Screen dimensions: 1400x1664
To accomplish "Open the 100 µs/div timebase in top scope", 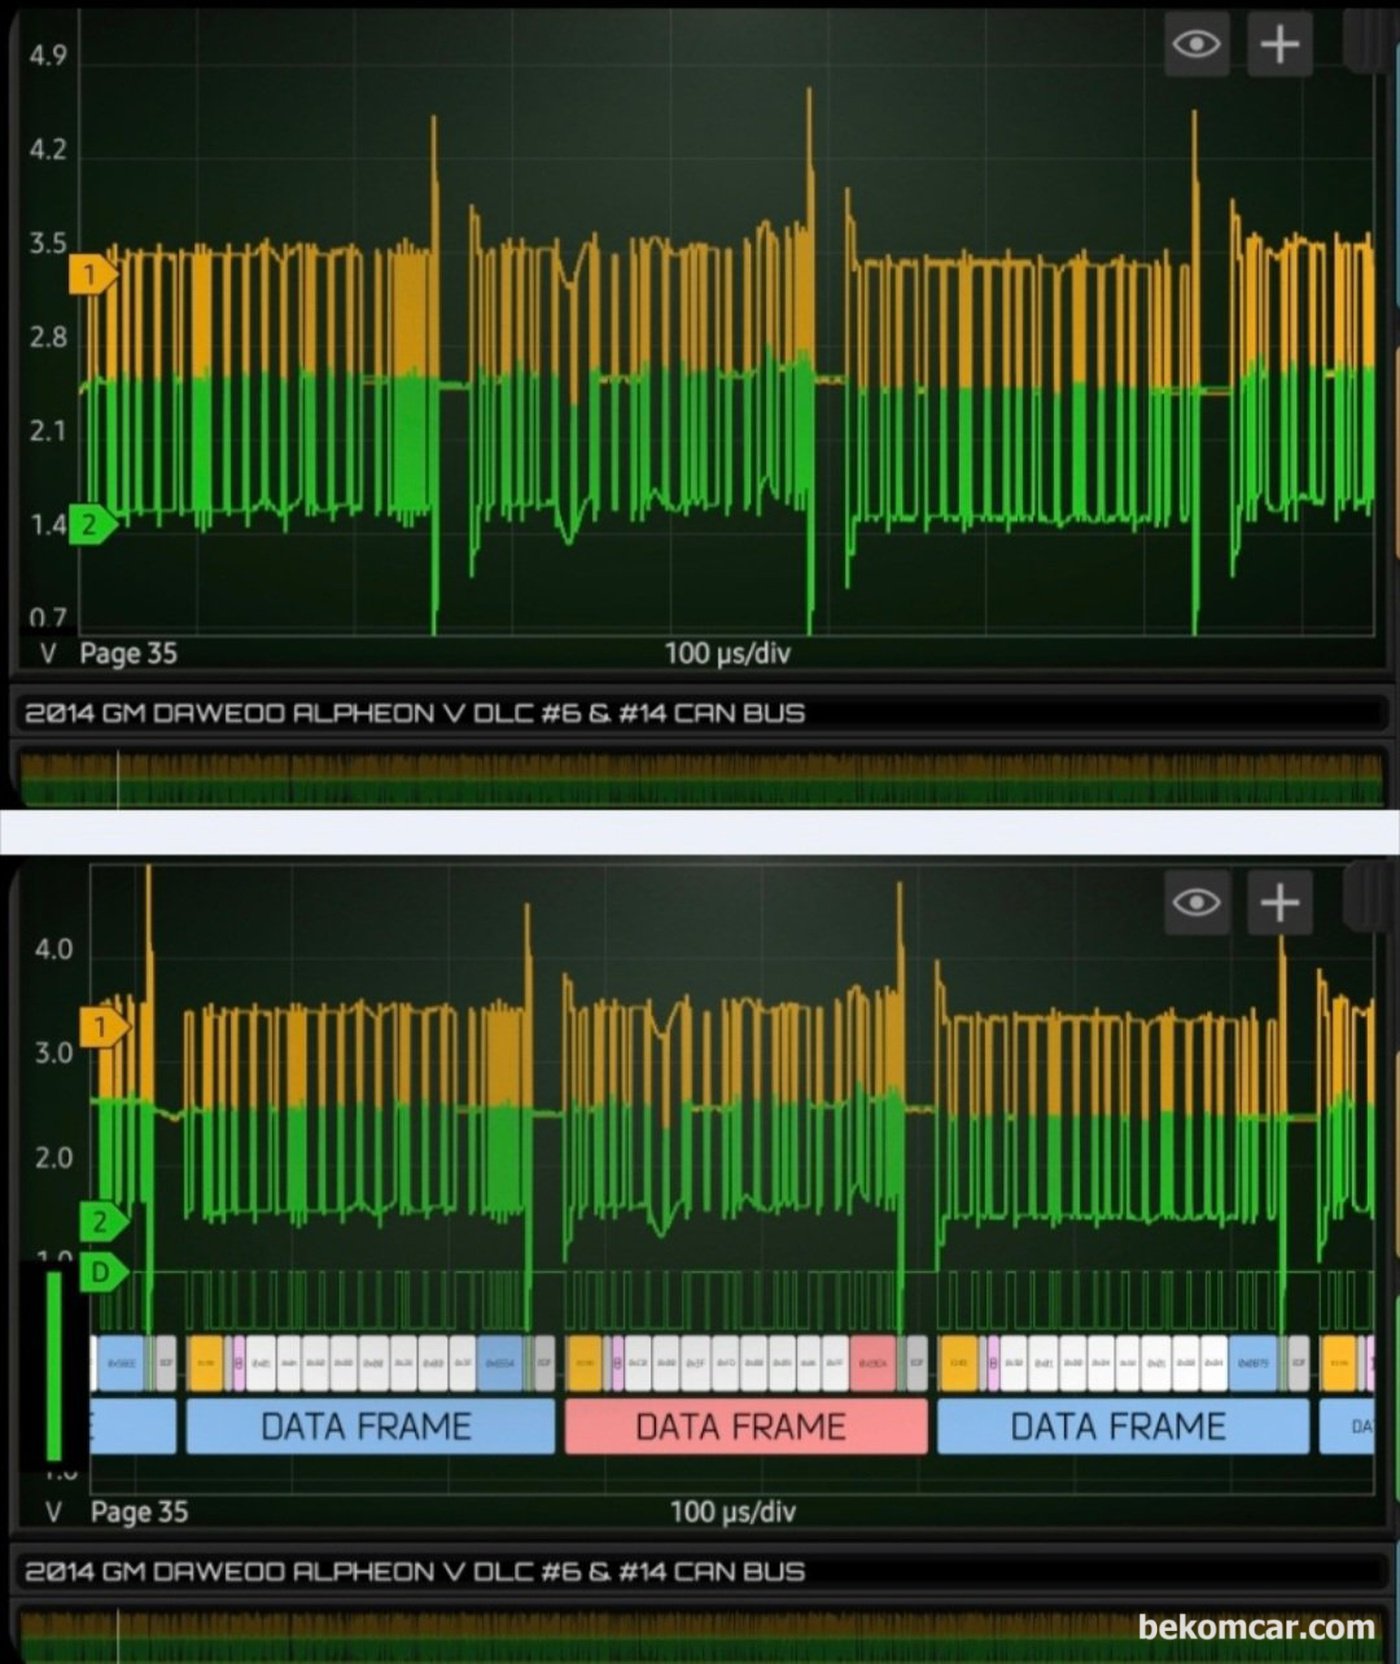I will pos(727,654).
